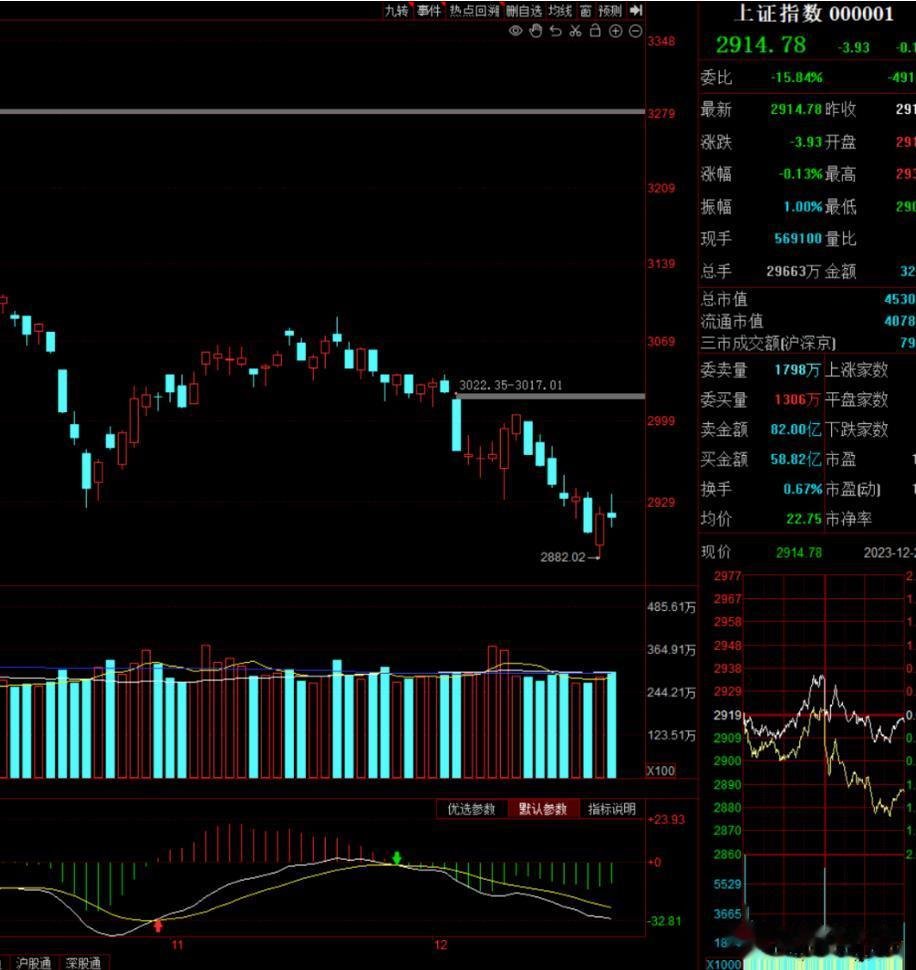Click the 现价 2914.78 label above mini chart
The image size is (916, 970).
click(761, 552)
